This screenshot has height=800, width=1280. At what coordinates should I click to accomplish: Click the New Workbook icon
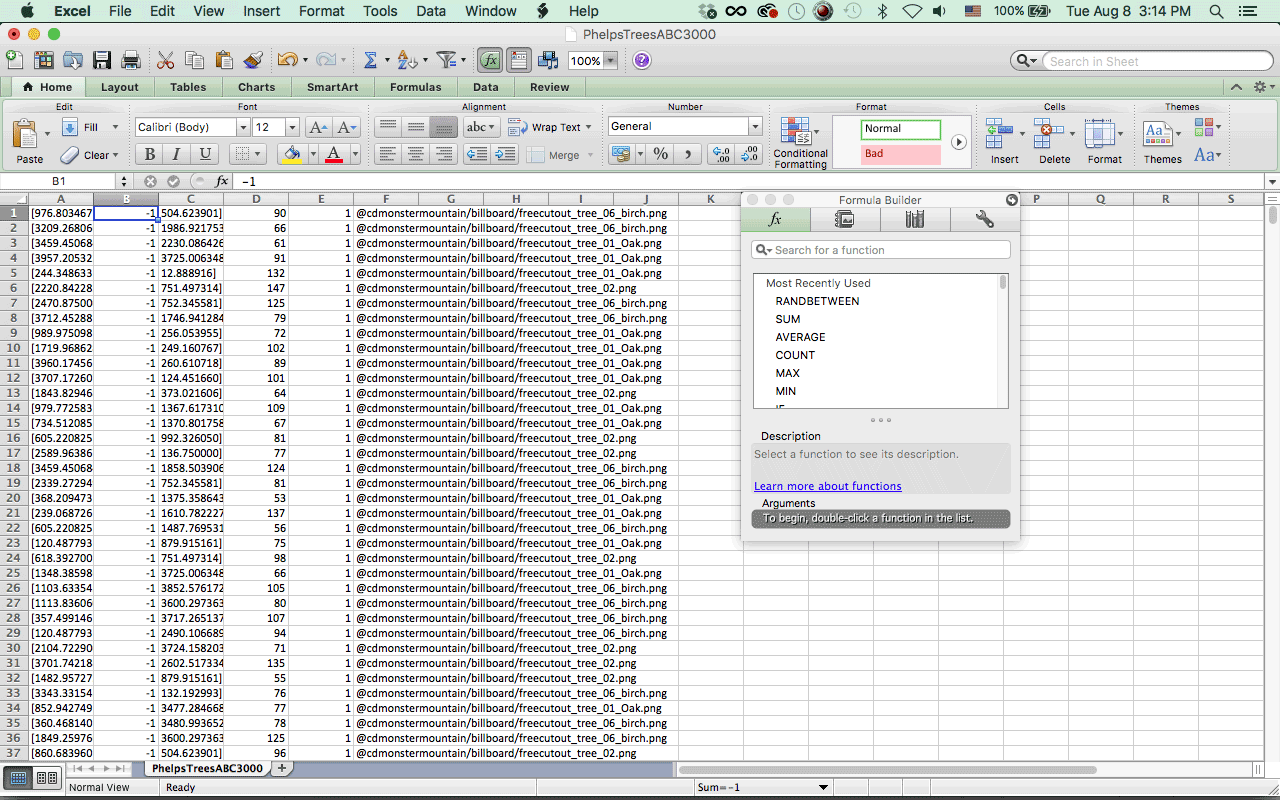pyautogui.click(x=15, y=60)
